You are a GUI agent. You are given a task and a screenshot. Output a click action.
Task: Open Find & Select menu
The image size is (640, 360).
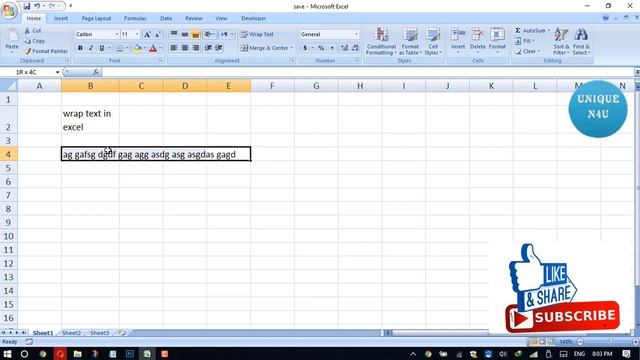click(581, 41)
